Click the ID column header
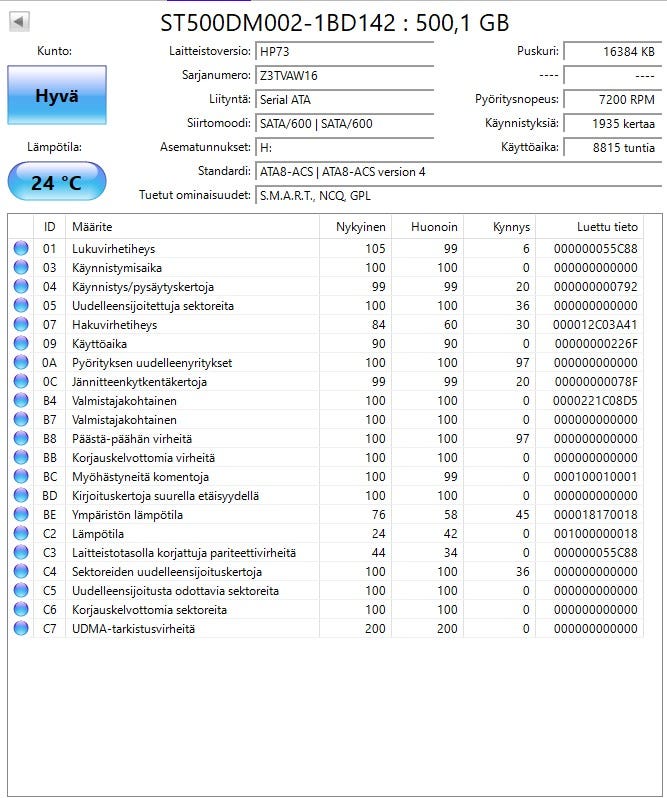This screenshot has height=798, width=667. point(49,226)
